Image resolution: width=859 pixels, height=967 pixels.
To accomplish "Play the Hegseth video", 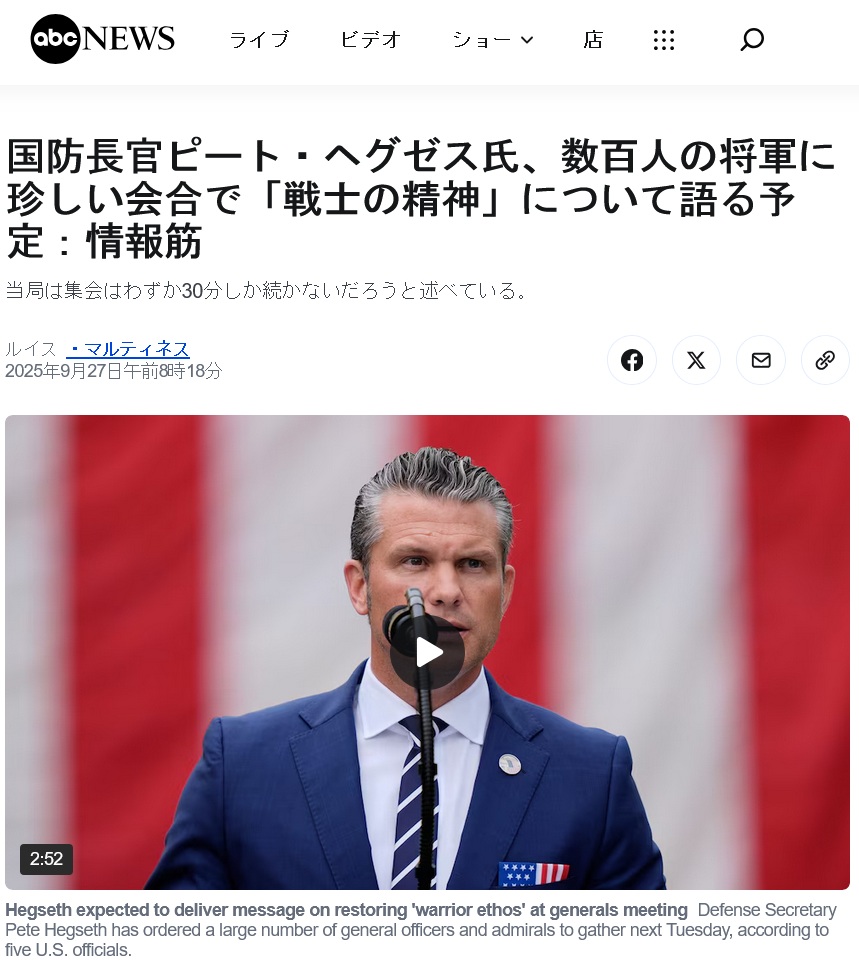I will 427,652.
